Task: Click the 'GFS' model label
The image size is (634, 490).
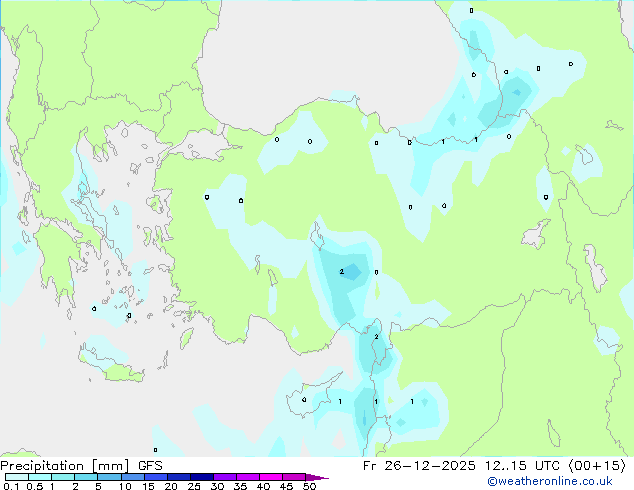Action: (150, 466)
